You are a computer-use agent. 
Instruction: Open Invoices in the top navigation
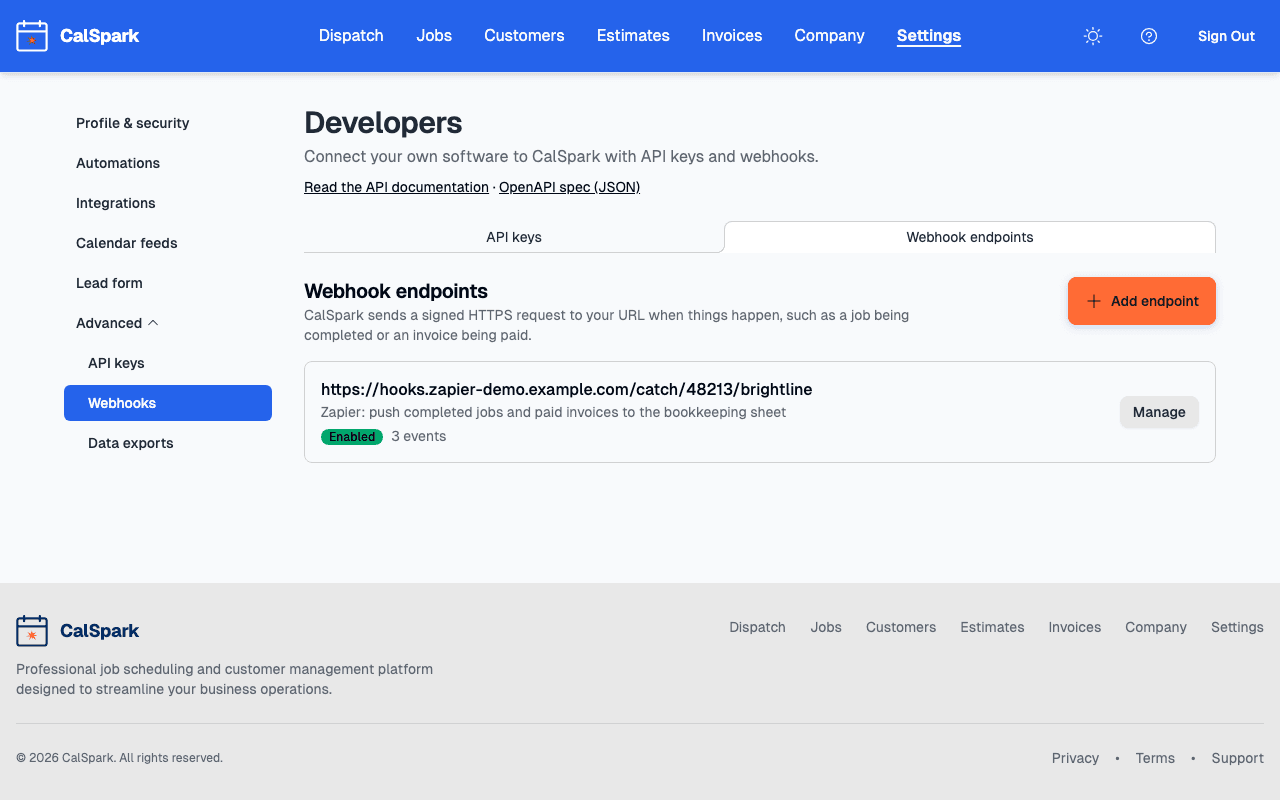click(732, 36)
